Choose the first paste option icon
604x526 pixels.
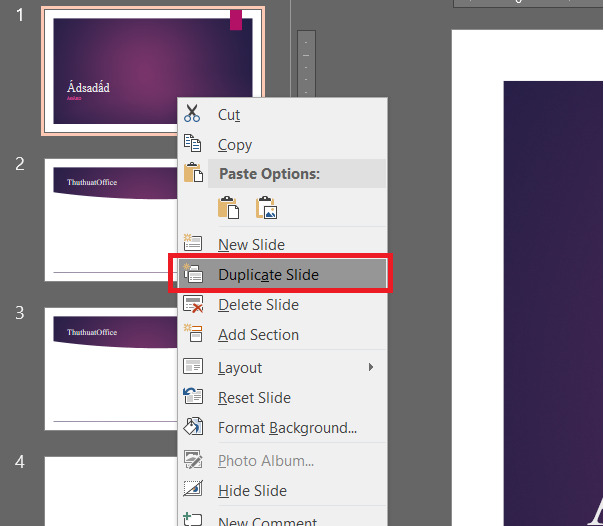click(x=229, y=208)
